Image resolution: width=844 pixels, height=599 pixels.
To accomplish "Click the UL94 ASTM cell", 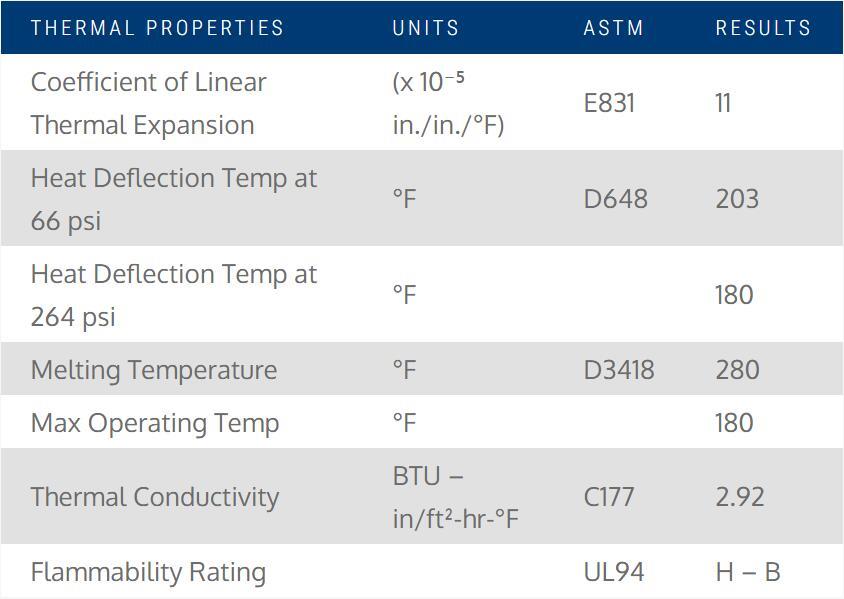I will (614, 572).
